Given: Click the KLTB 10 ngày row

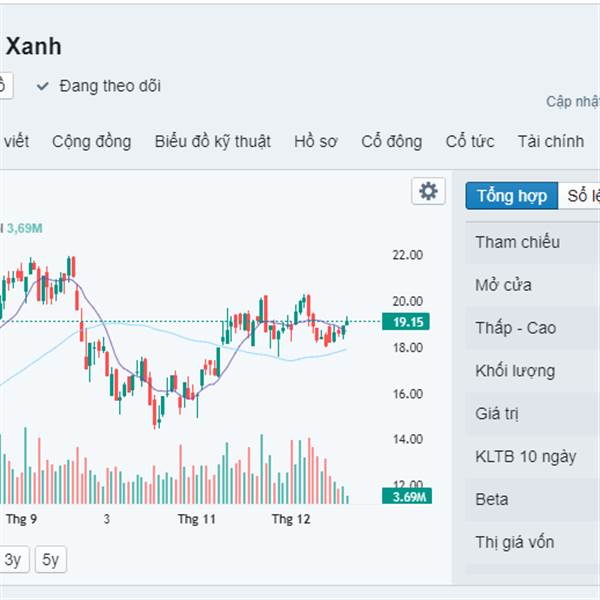Looking at the screenshot, I should 525,456.
